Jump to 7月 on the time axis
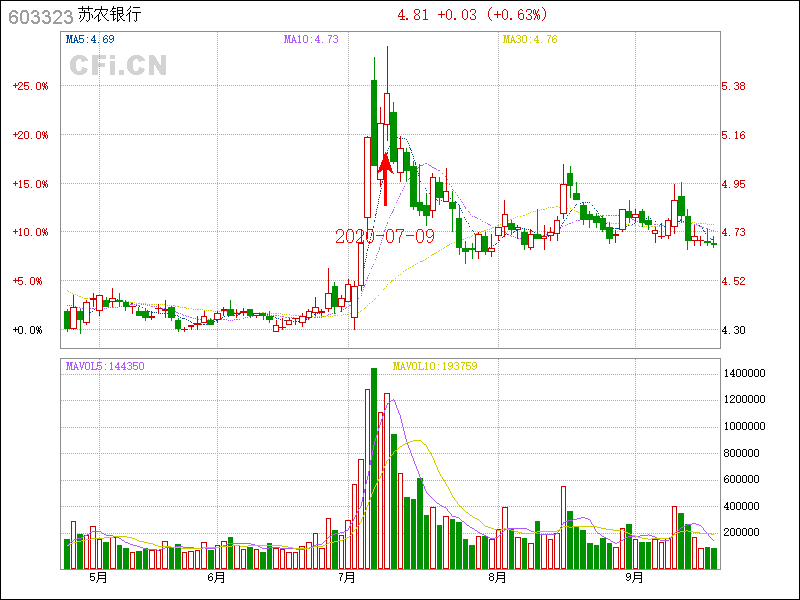 click(347, 578)
